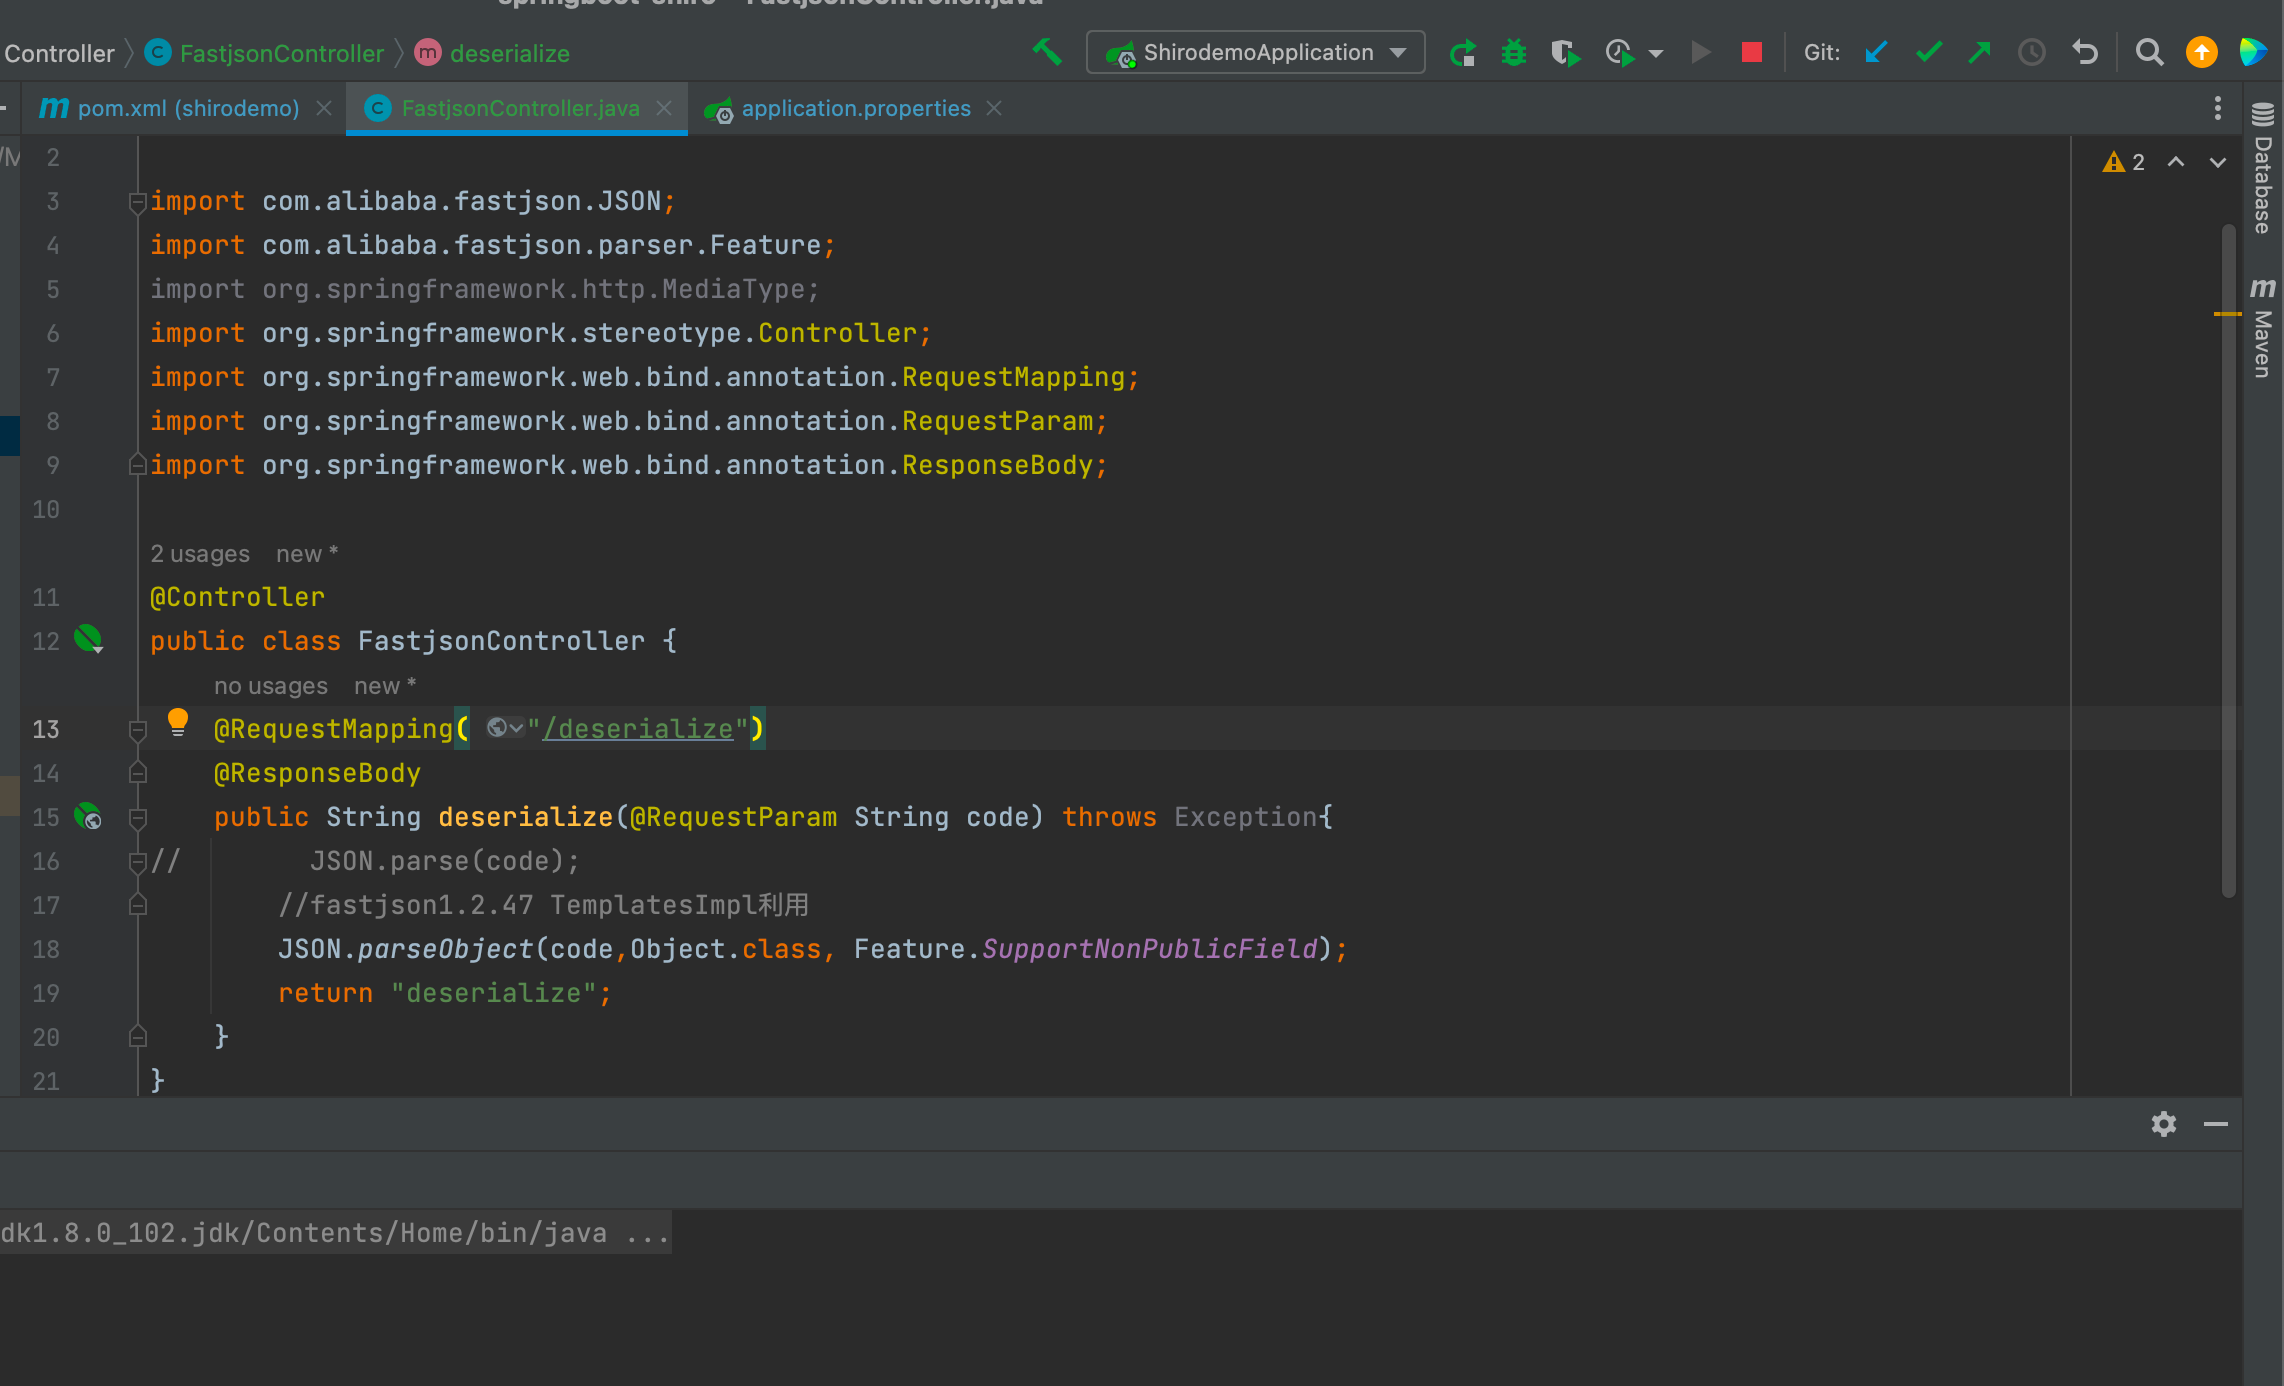
Task: Switch to pom.xml (shirodemo) tab
Action: (x=187, y=108)
